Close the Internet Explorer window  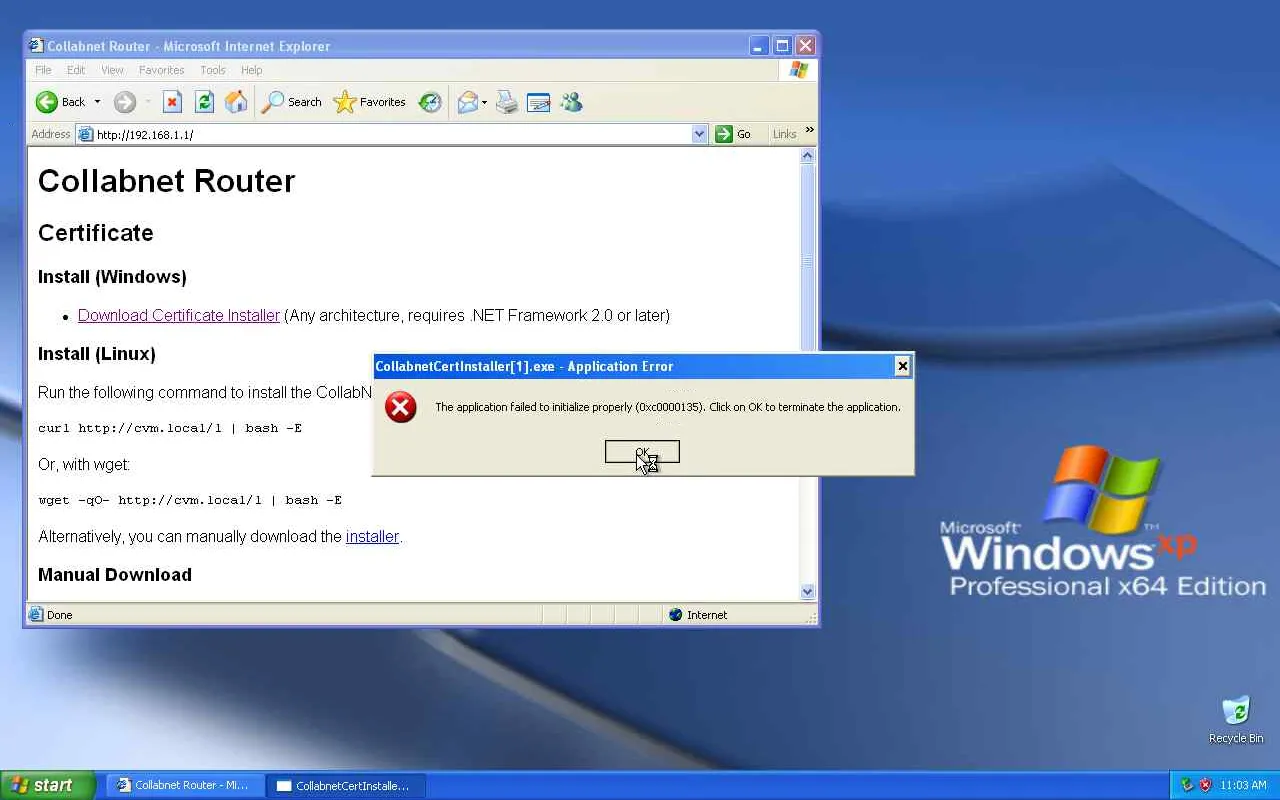coord(806,46)
